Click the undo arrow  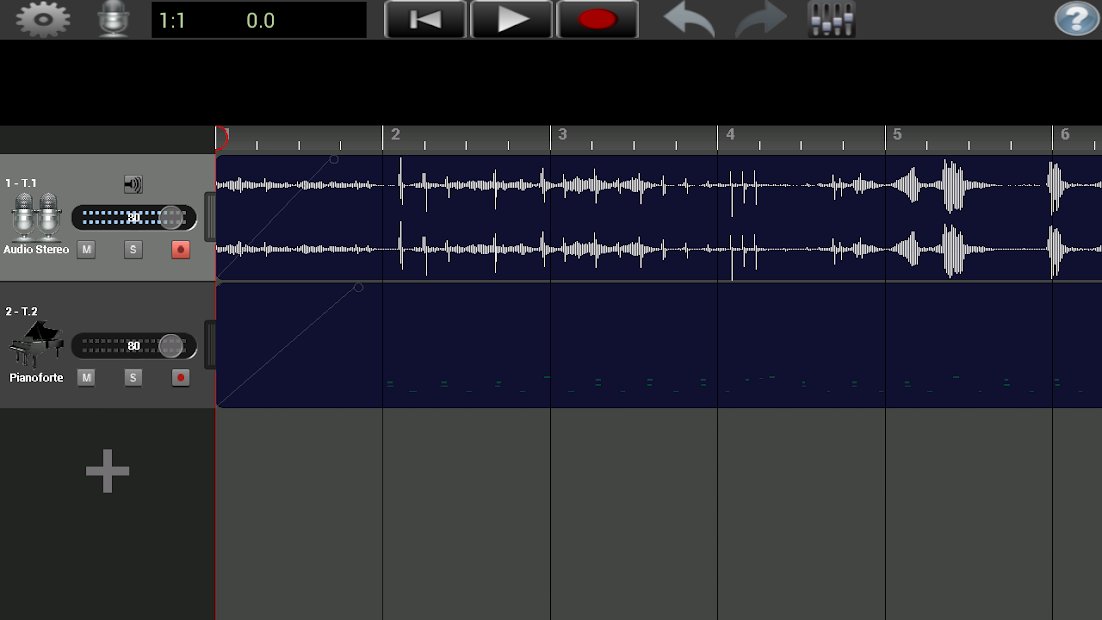pos(687,18)
